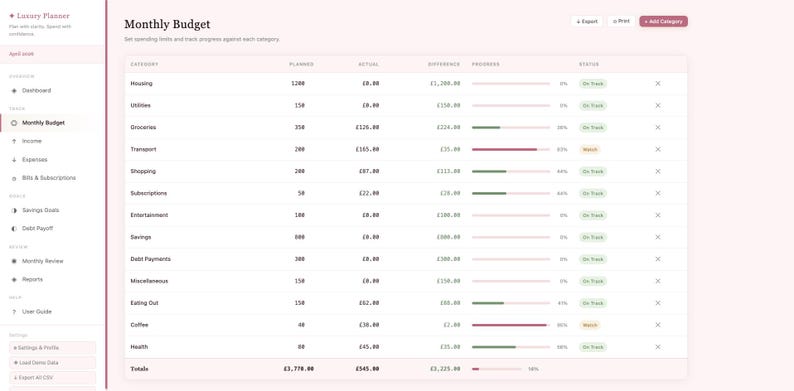
Task: Click the Coffee Watch status badge
Action: (590, 325)
